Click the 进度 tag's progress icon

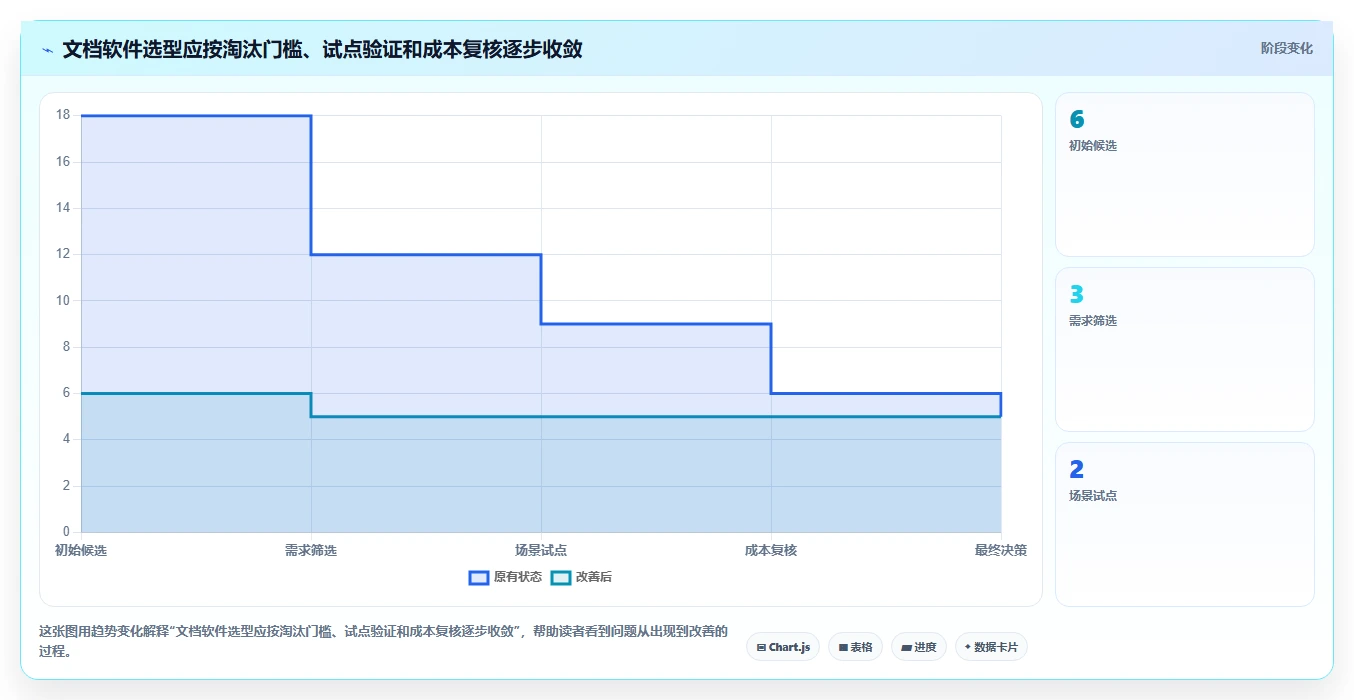906,648
